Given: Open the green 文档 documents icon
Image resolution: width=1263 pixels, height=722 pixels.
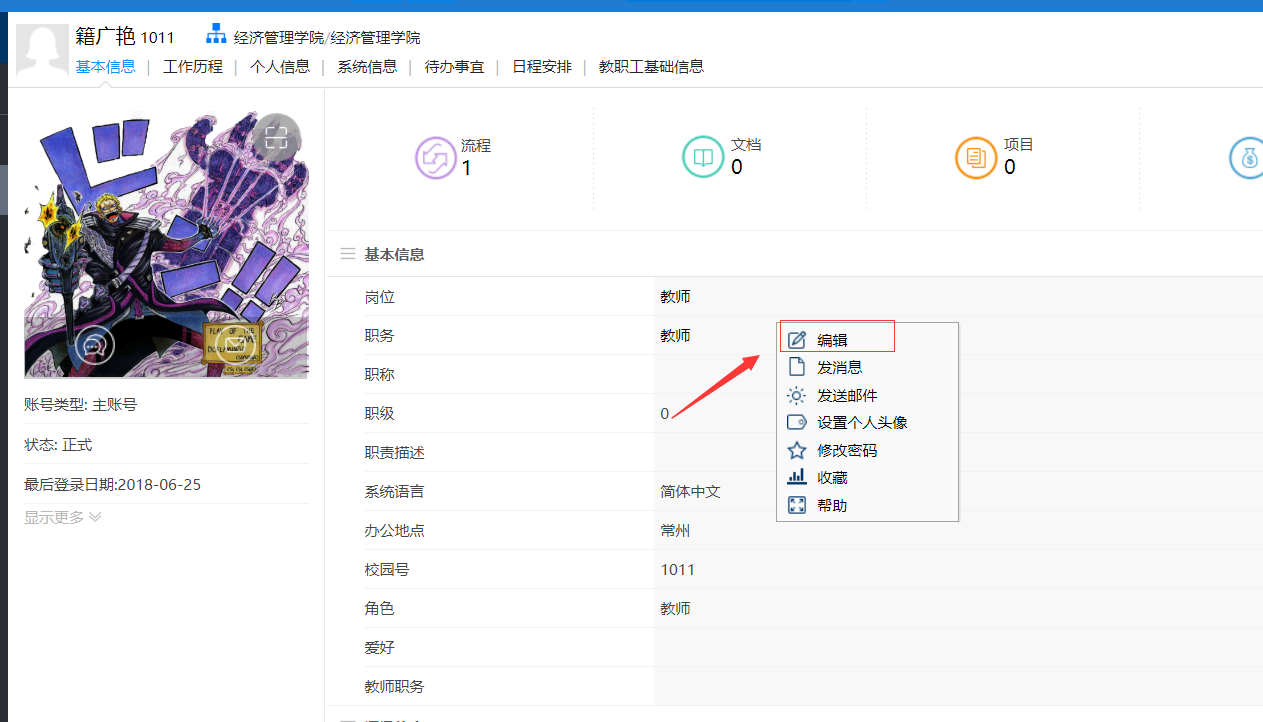Looking at the screenshot, I should 703,158.
